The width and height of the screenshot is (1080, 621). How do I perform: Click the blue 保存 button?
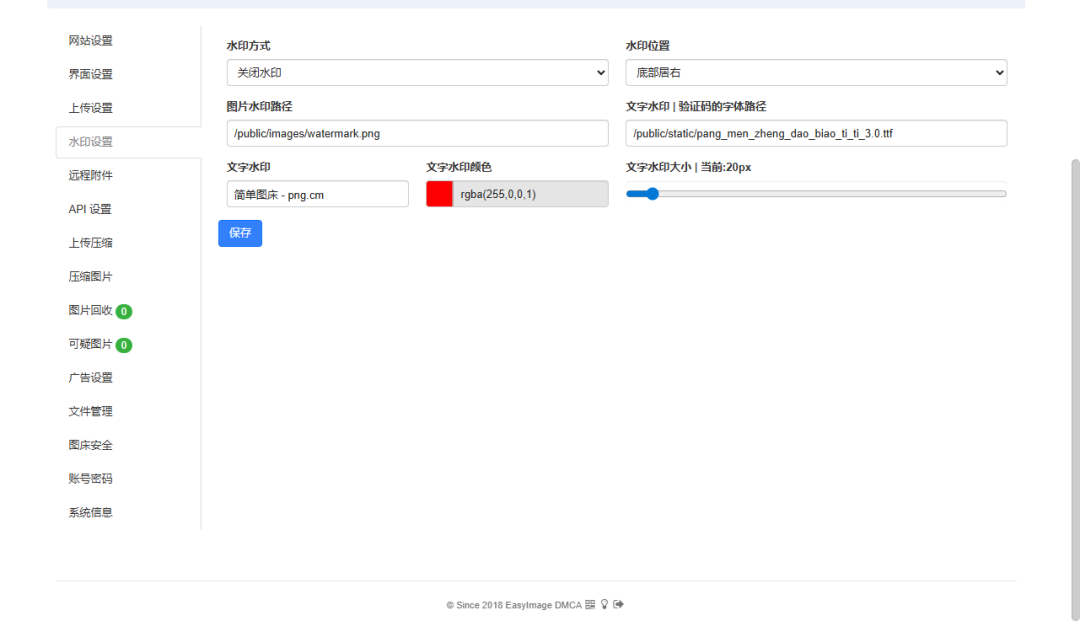tap(240, 233)
